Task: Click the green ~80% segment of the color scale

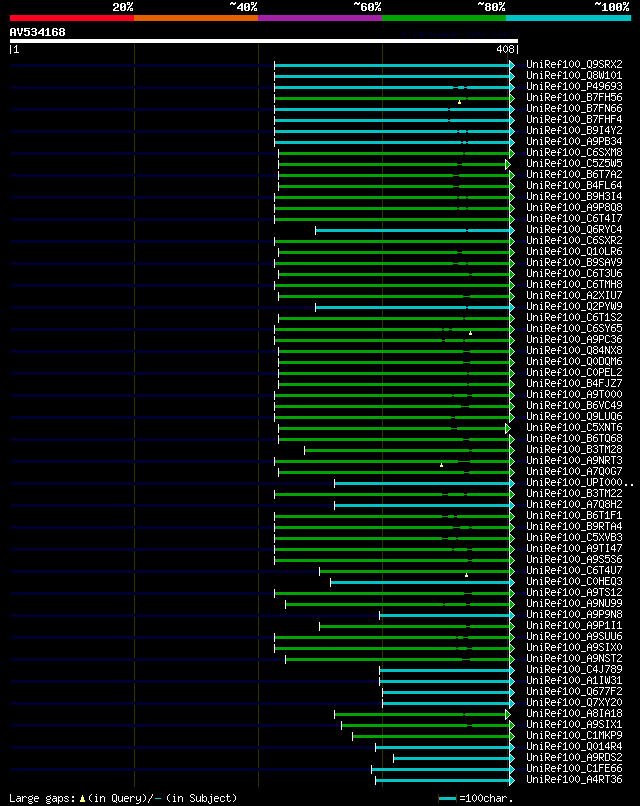Action: click(444, 18)
